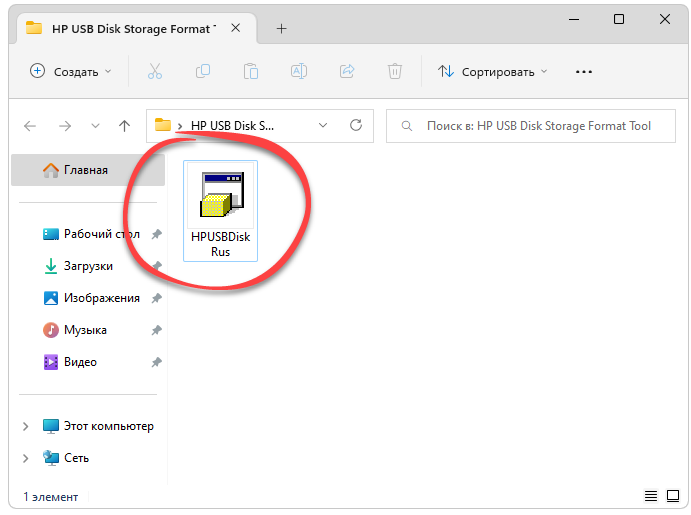The image size is (691, 515).
Task: Click the breadcrumb chevron after folder icon
Action: point(180,127)
